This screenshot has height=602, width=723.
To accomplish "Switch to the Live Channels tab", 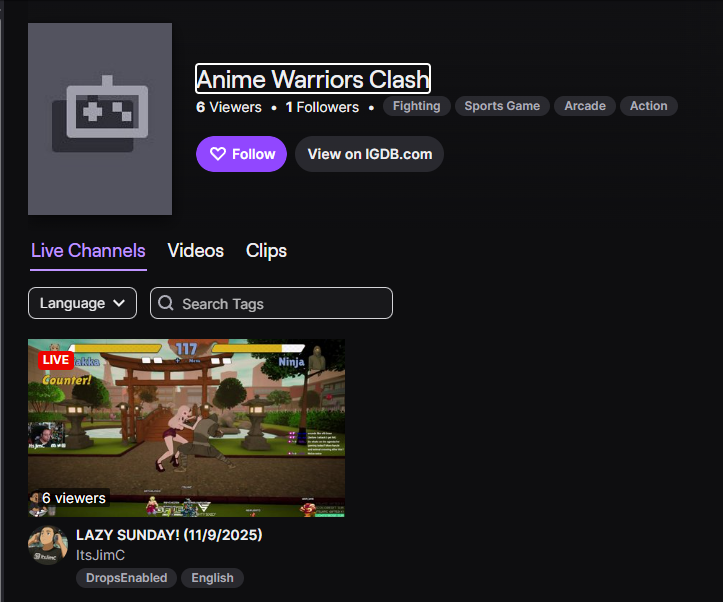I will tap(88, 251).
